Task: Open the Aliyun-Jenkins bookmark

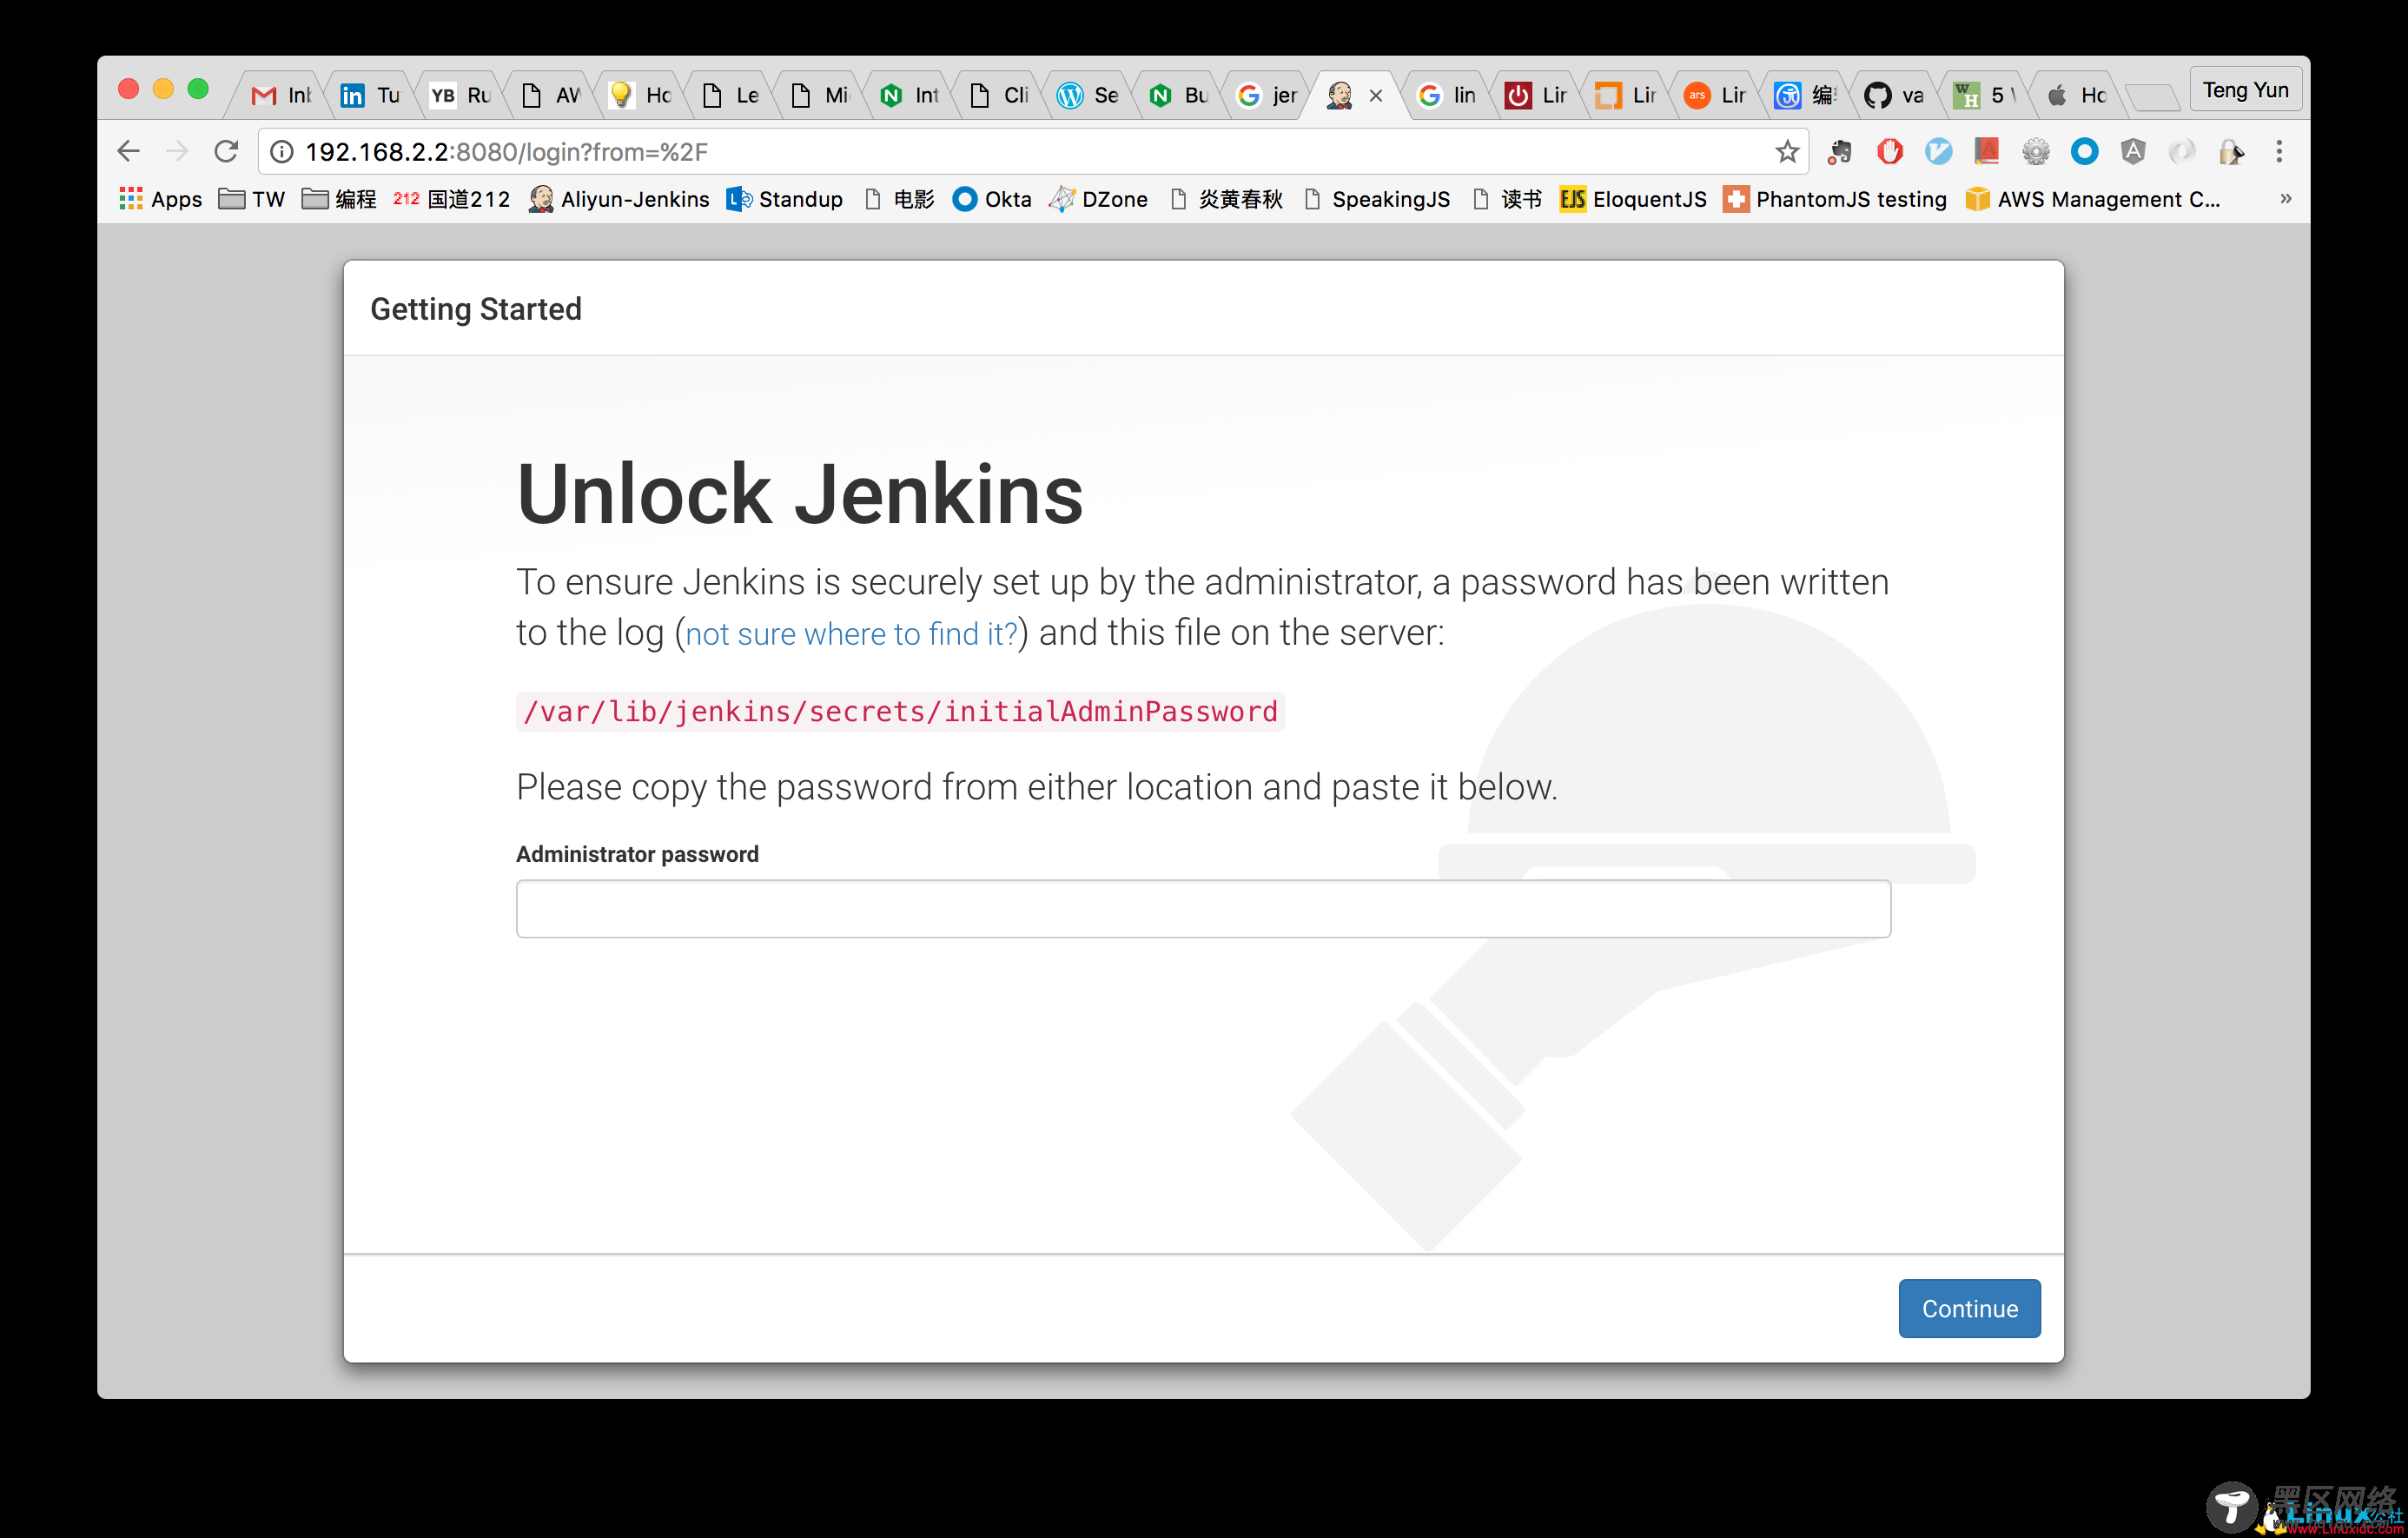Action: coord(619,199)
